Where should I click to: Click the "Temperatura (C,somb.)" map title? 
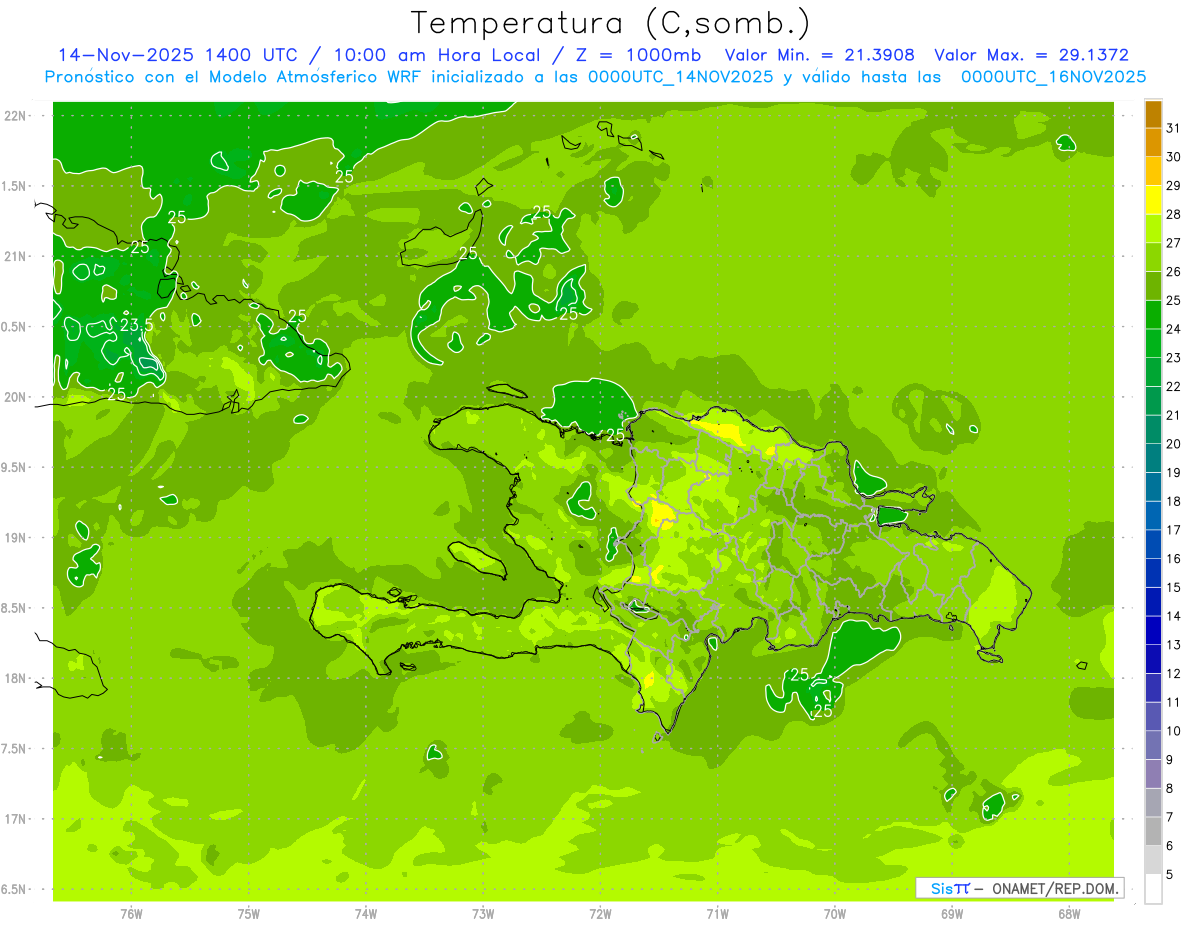(611, 23)
